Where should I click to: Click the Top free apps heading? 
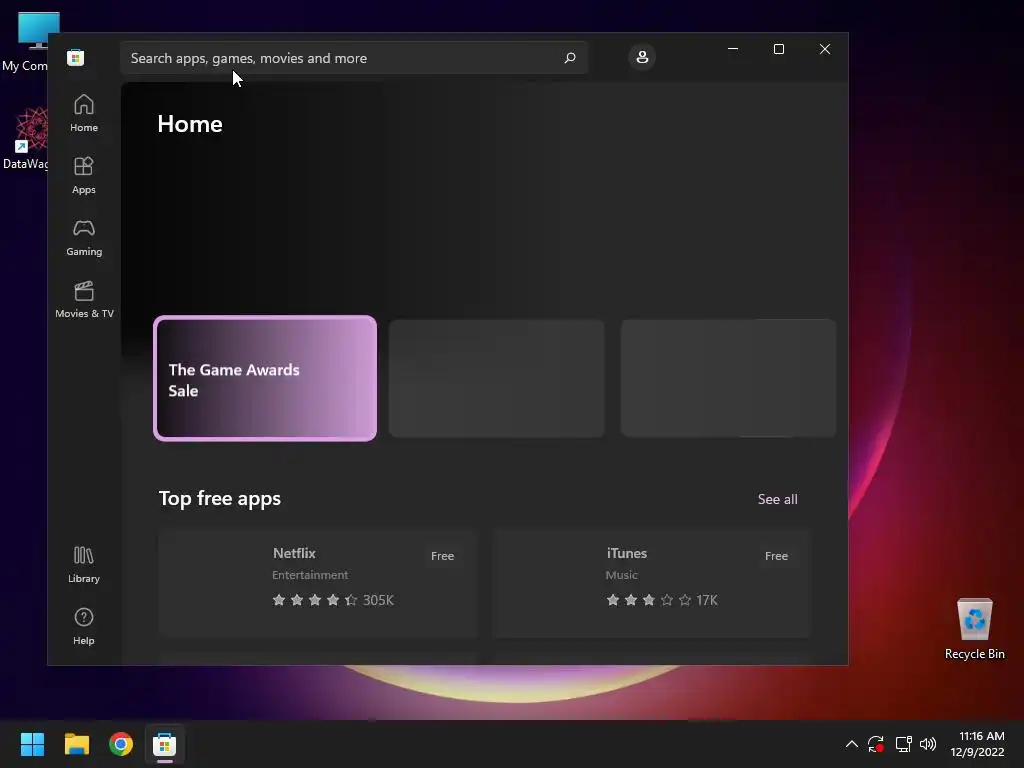tap(220, 499)
